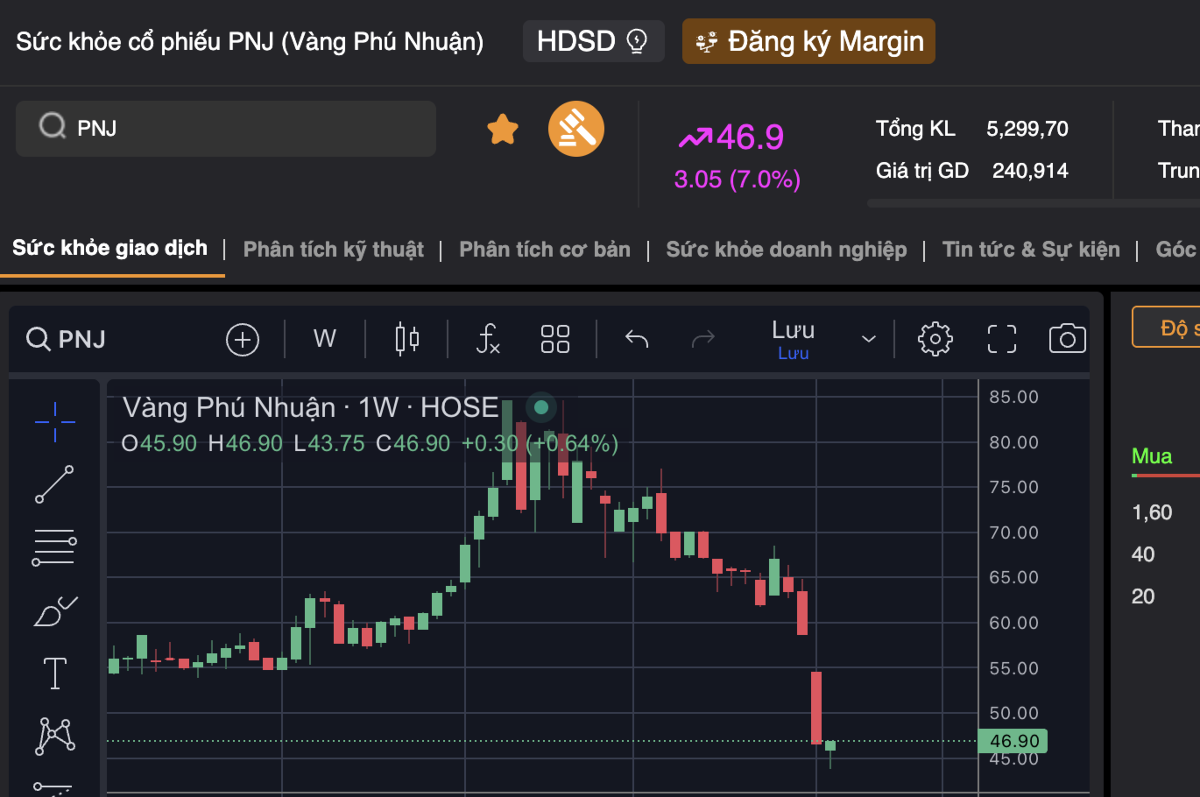Open the fx indicators menu
1200x797 pixels.
coord(487,339)
